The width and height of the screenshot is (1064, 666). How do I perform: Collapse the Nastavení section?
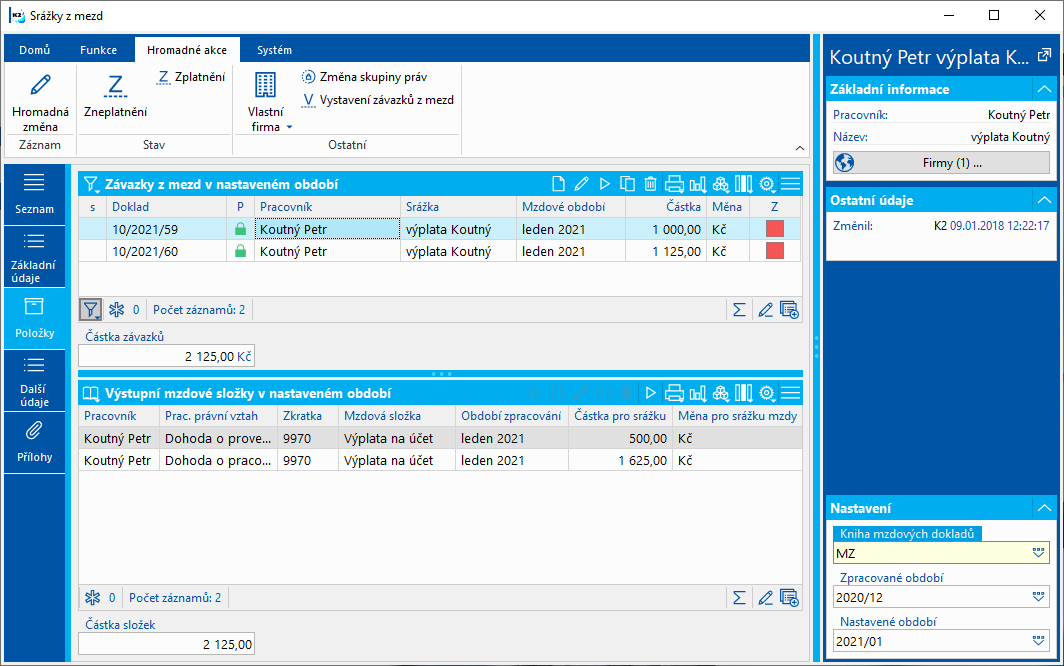(1044, 508)
